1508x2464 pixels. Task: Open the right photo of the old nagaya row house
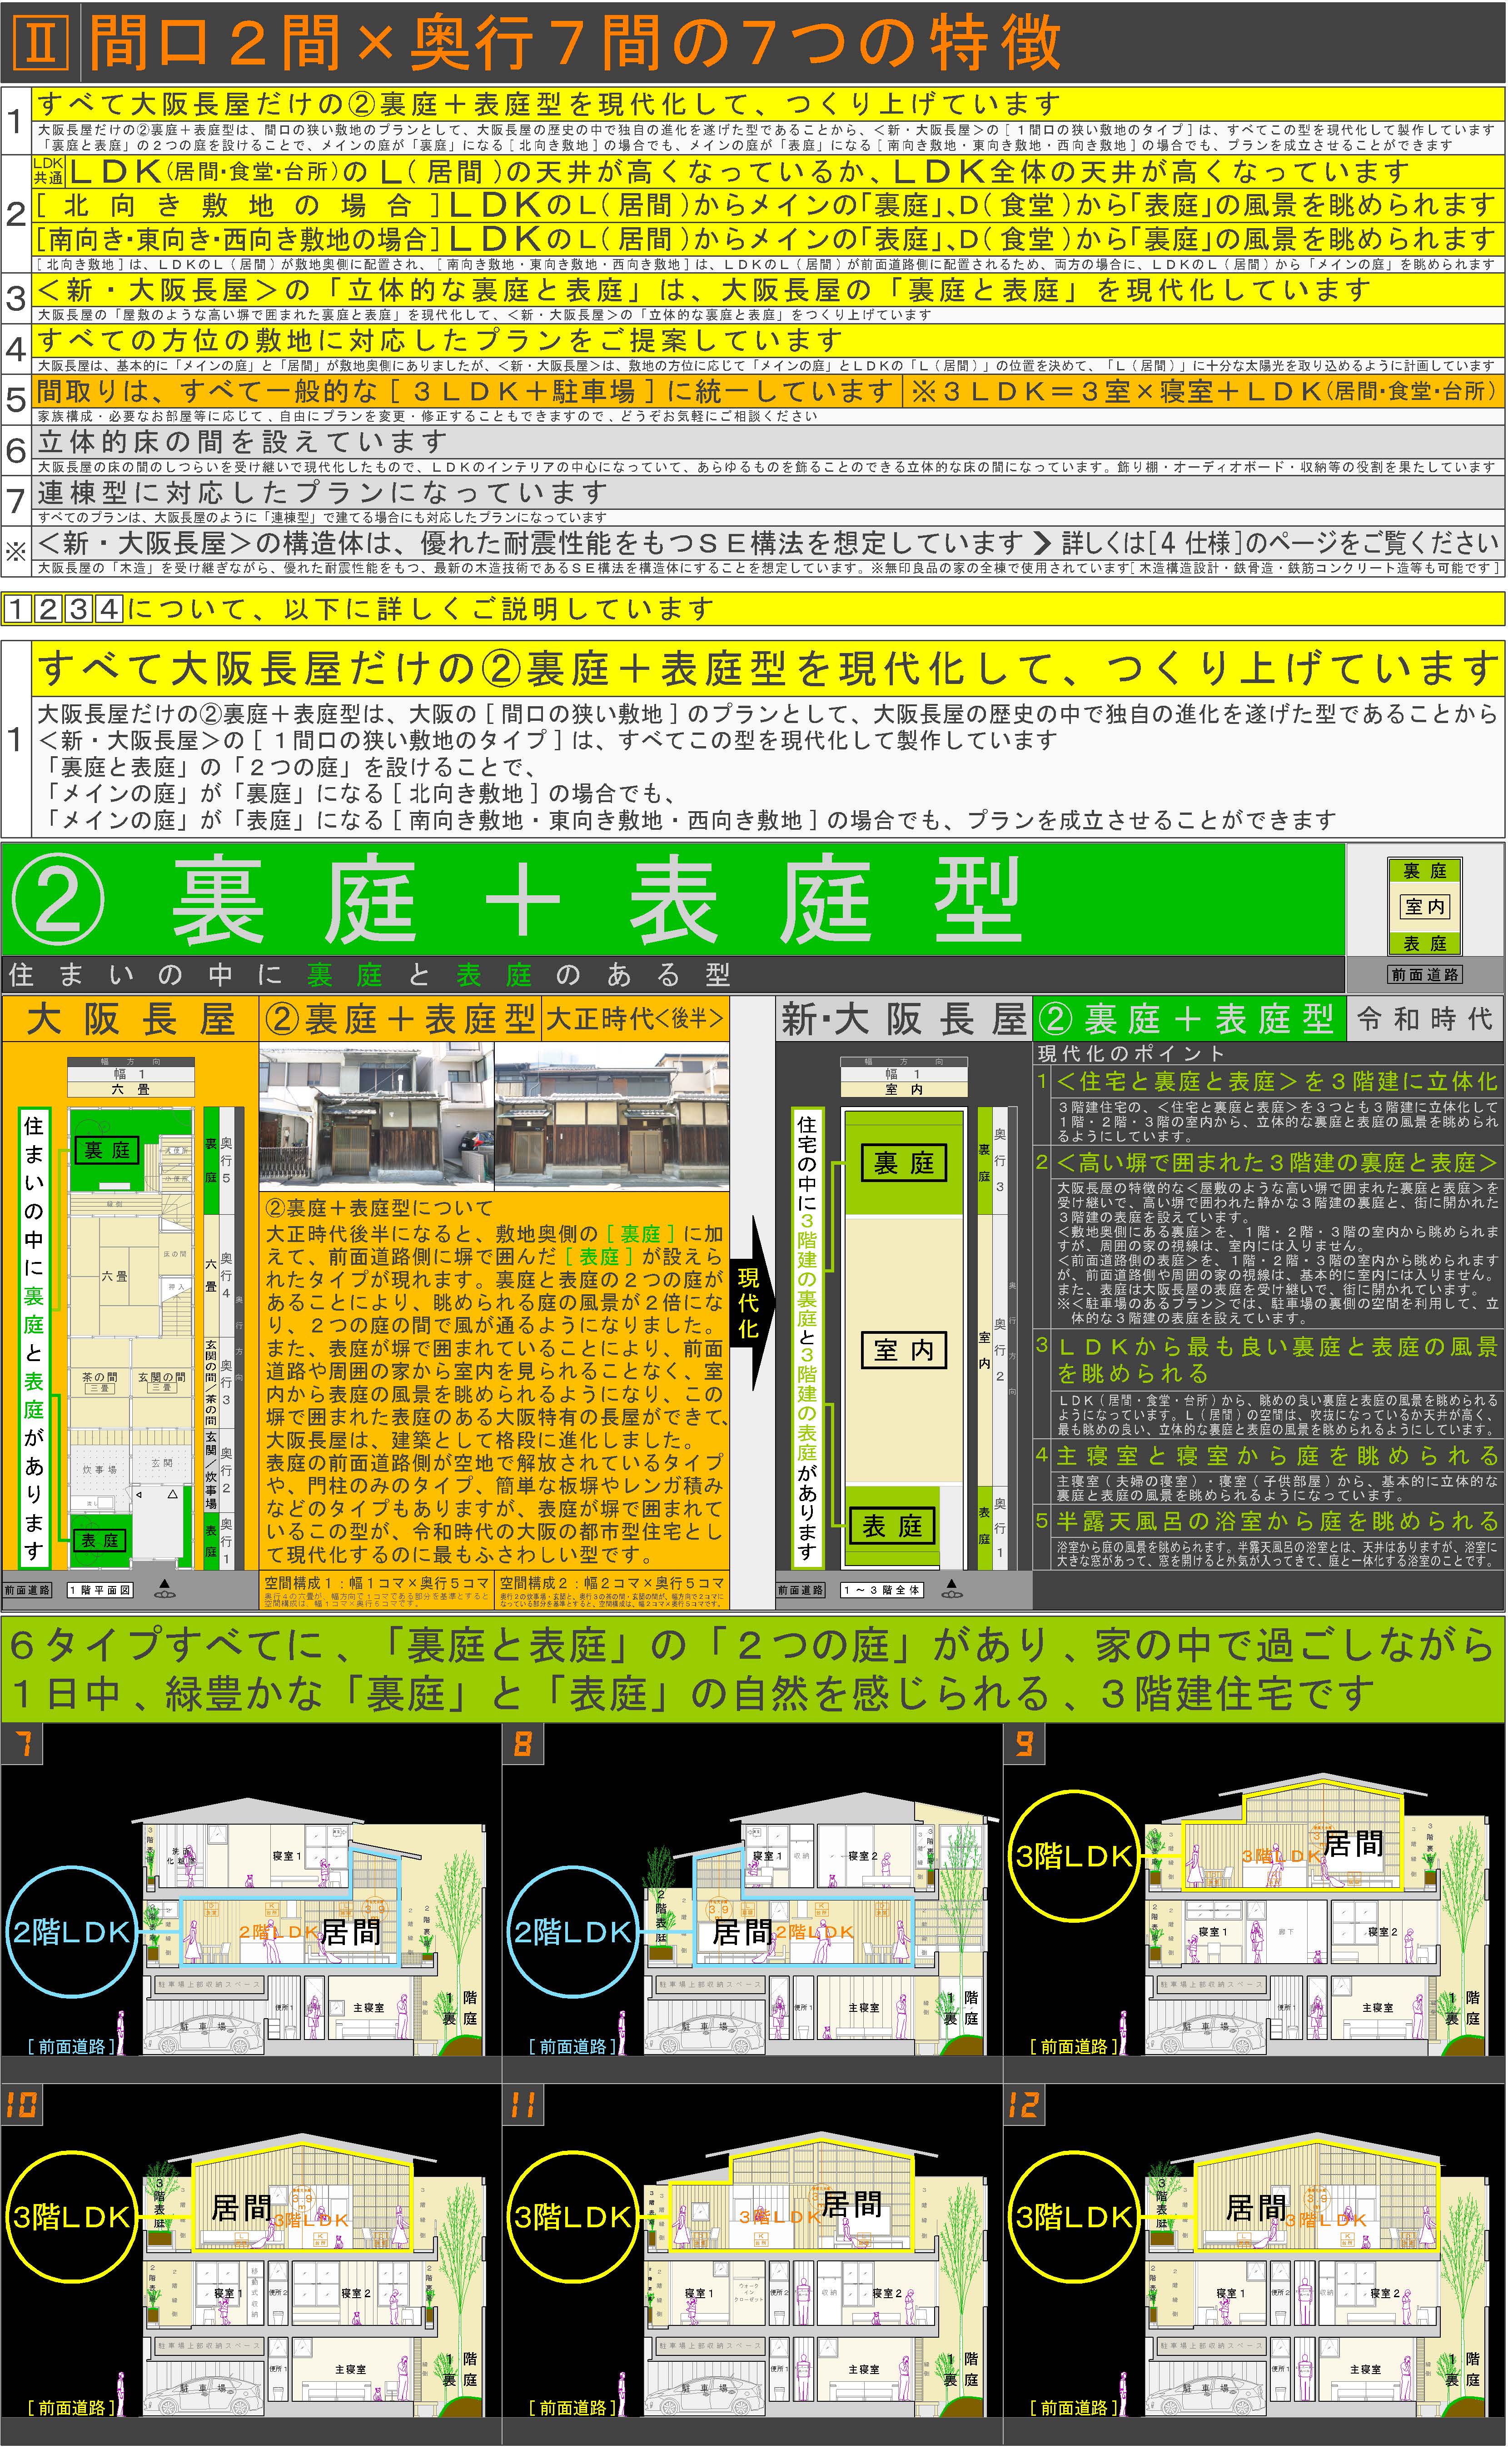pos(612,1116)
